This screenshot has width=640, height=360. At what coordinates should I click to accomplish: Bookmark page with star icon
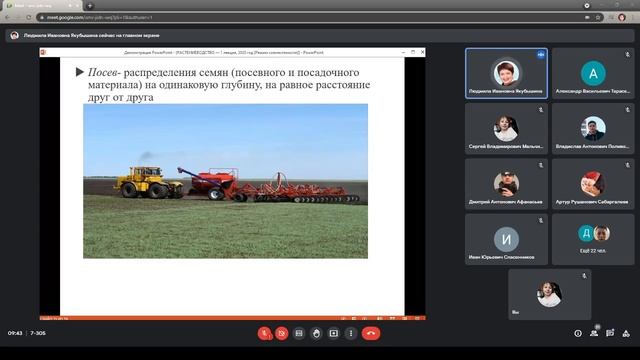598,18
